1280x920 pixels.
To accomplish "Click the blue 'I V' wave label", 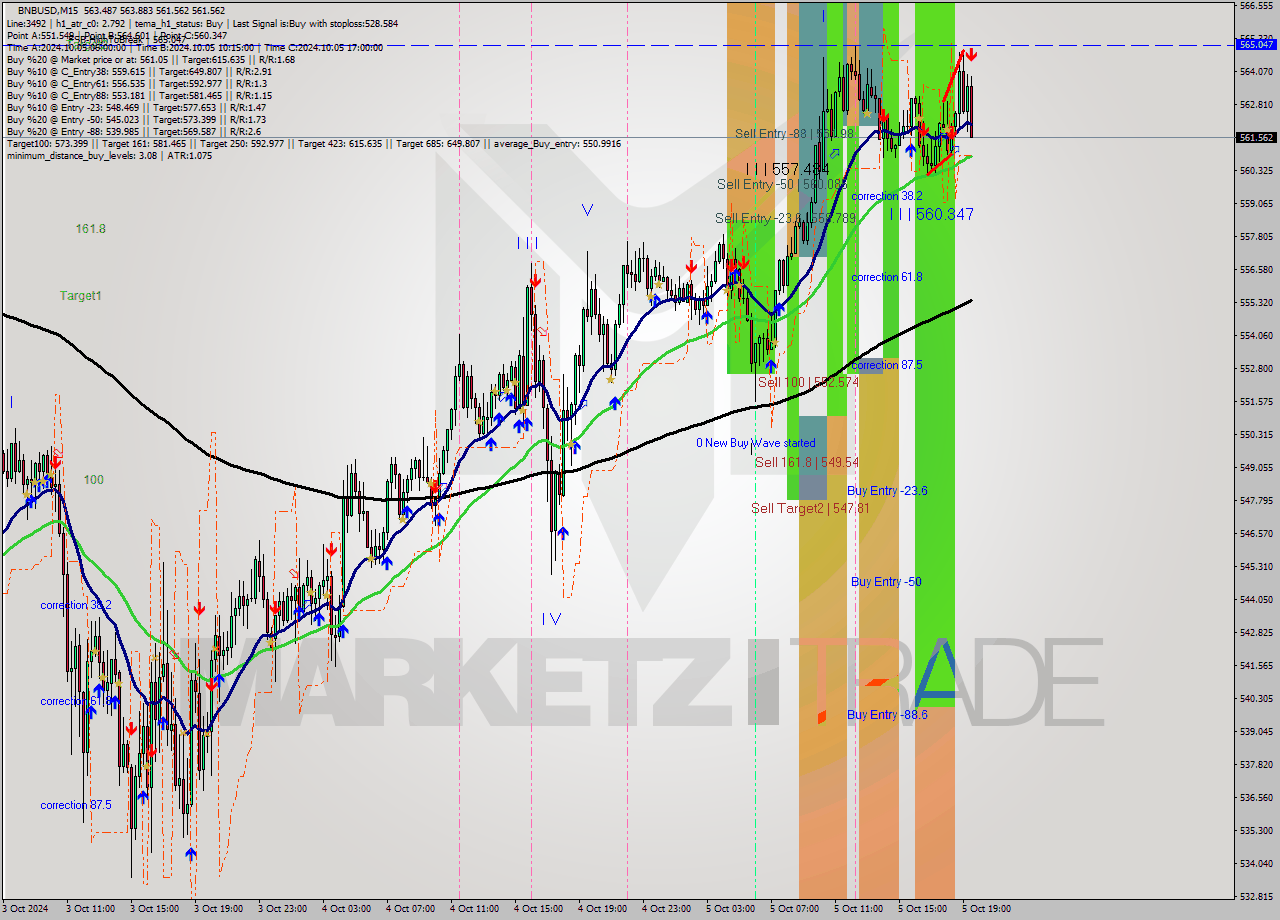I will click(551, 619).
